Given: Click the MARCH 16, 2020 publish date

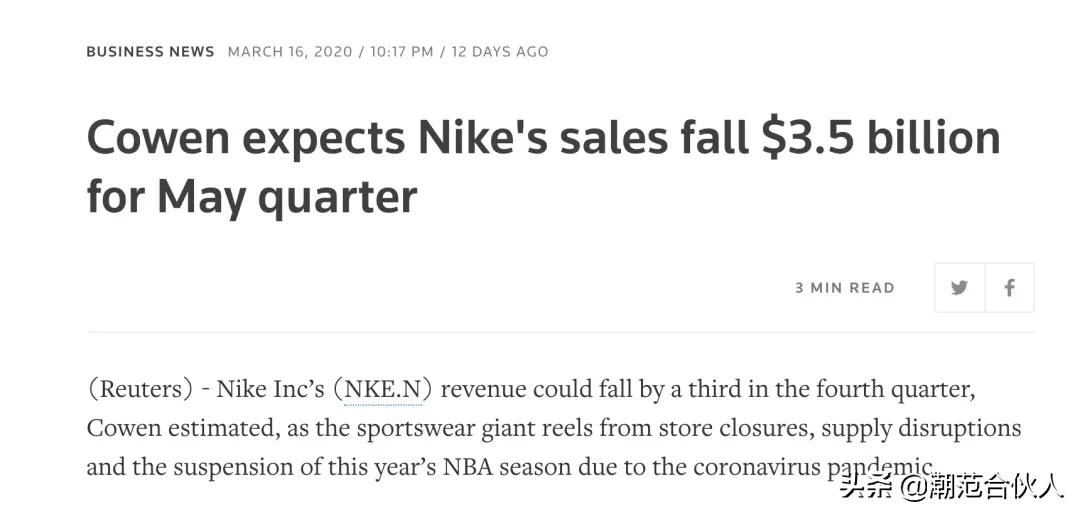Looking at the screenshot, I should (x=290, y=51).
